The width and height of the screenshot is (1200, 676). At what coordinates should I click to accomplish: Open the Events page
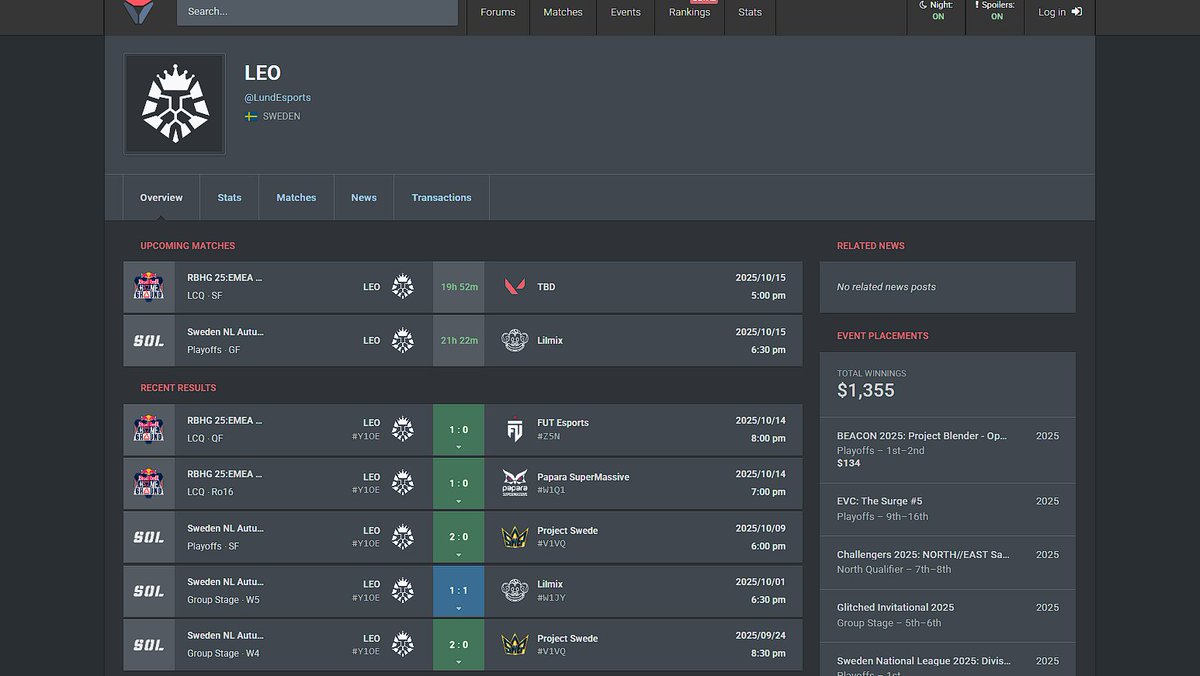[626, 12]
